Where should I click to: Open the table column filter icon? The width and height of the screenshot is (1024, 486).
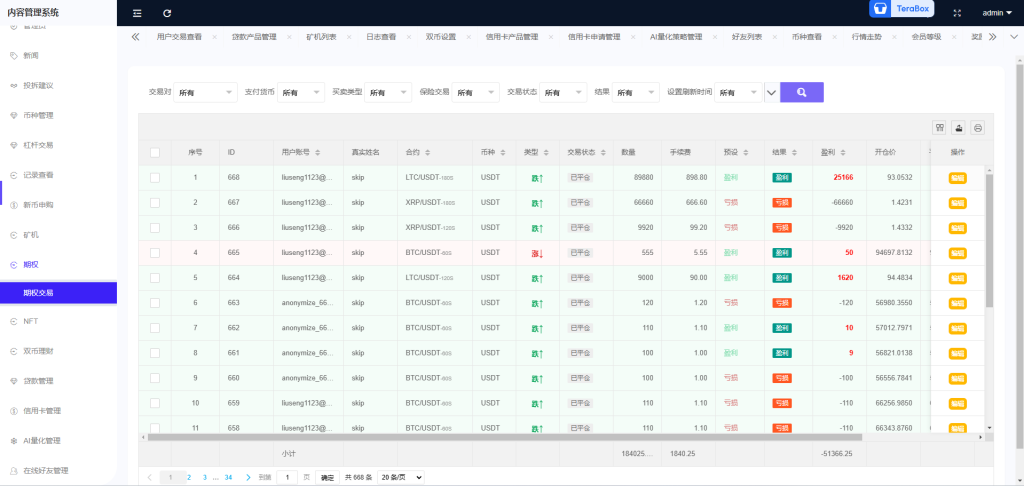(939, 128)
